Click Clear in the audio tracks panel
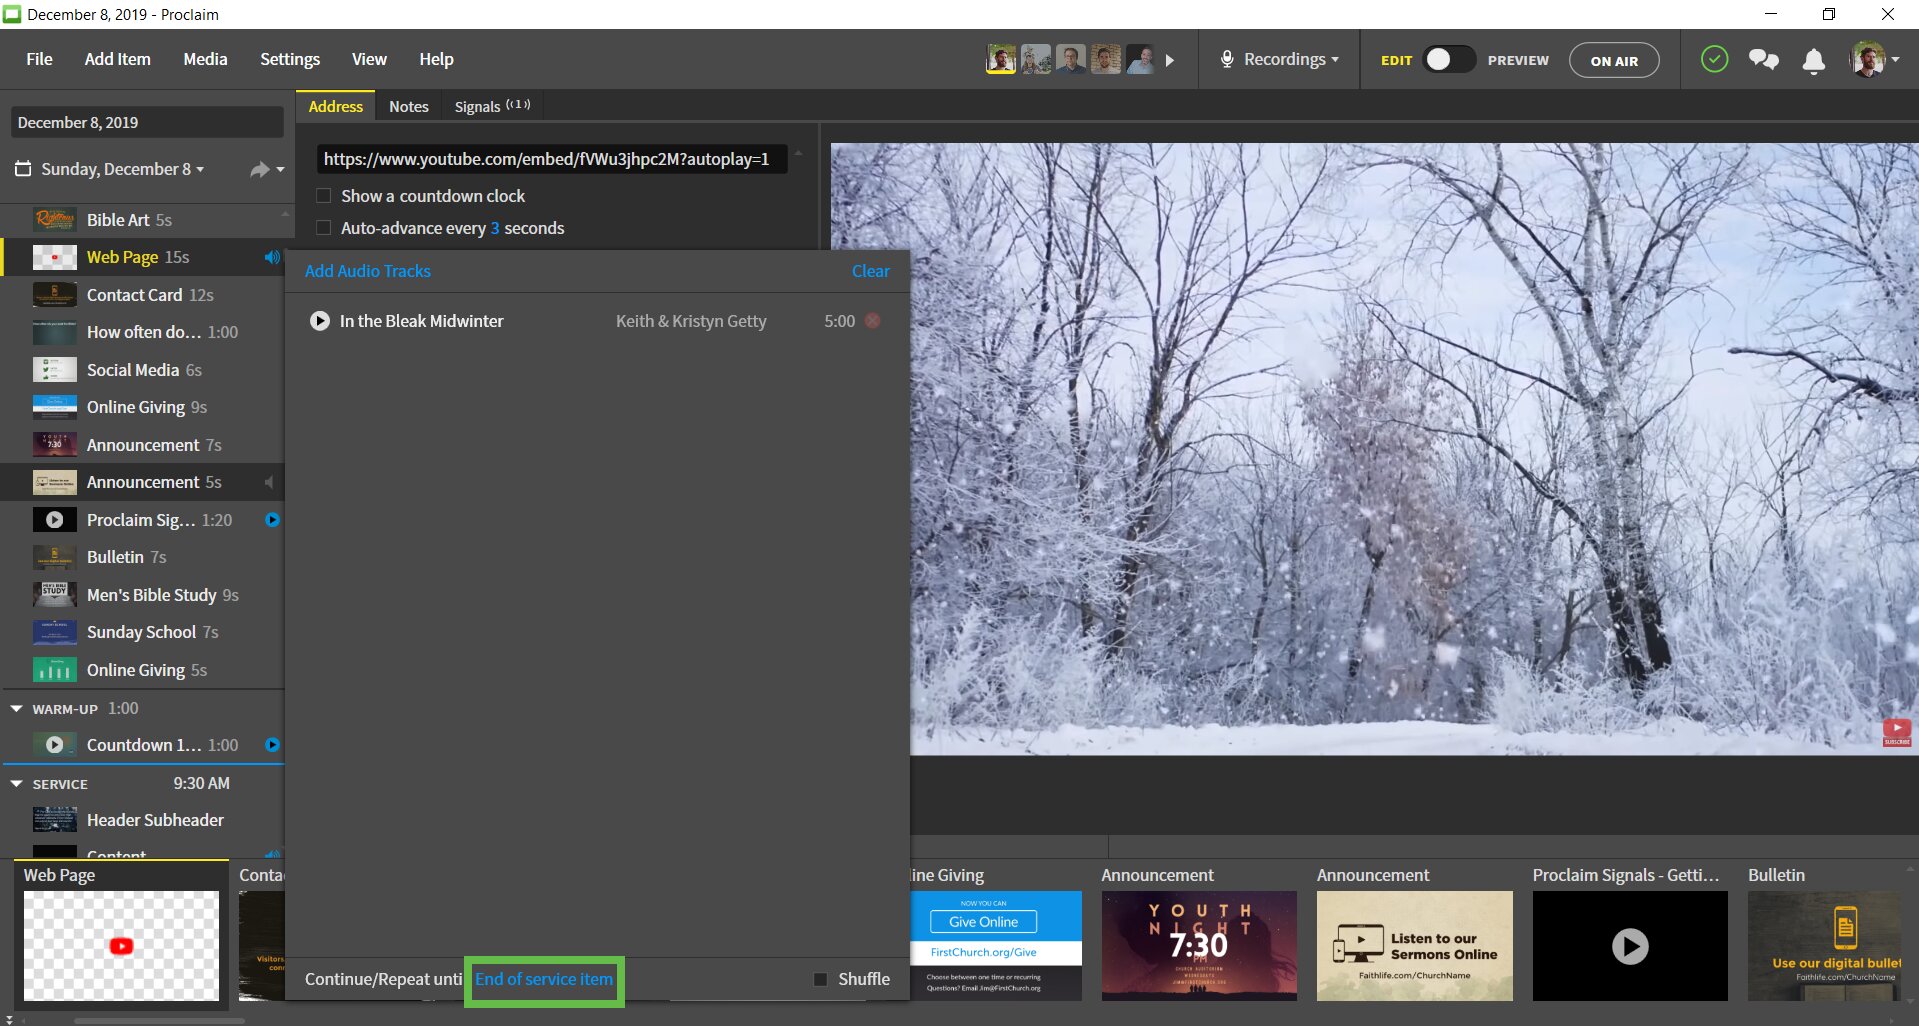1919x1026 pixels. click(870, 271)
